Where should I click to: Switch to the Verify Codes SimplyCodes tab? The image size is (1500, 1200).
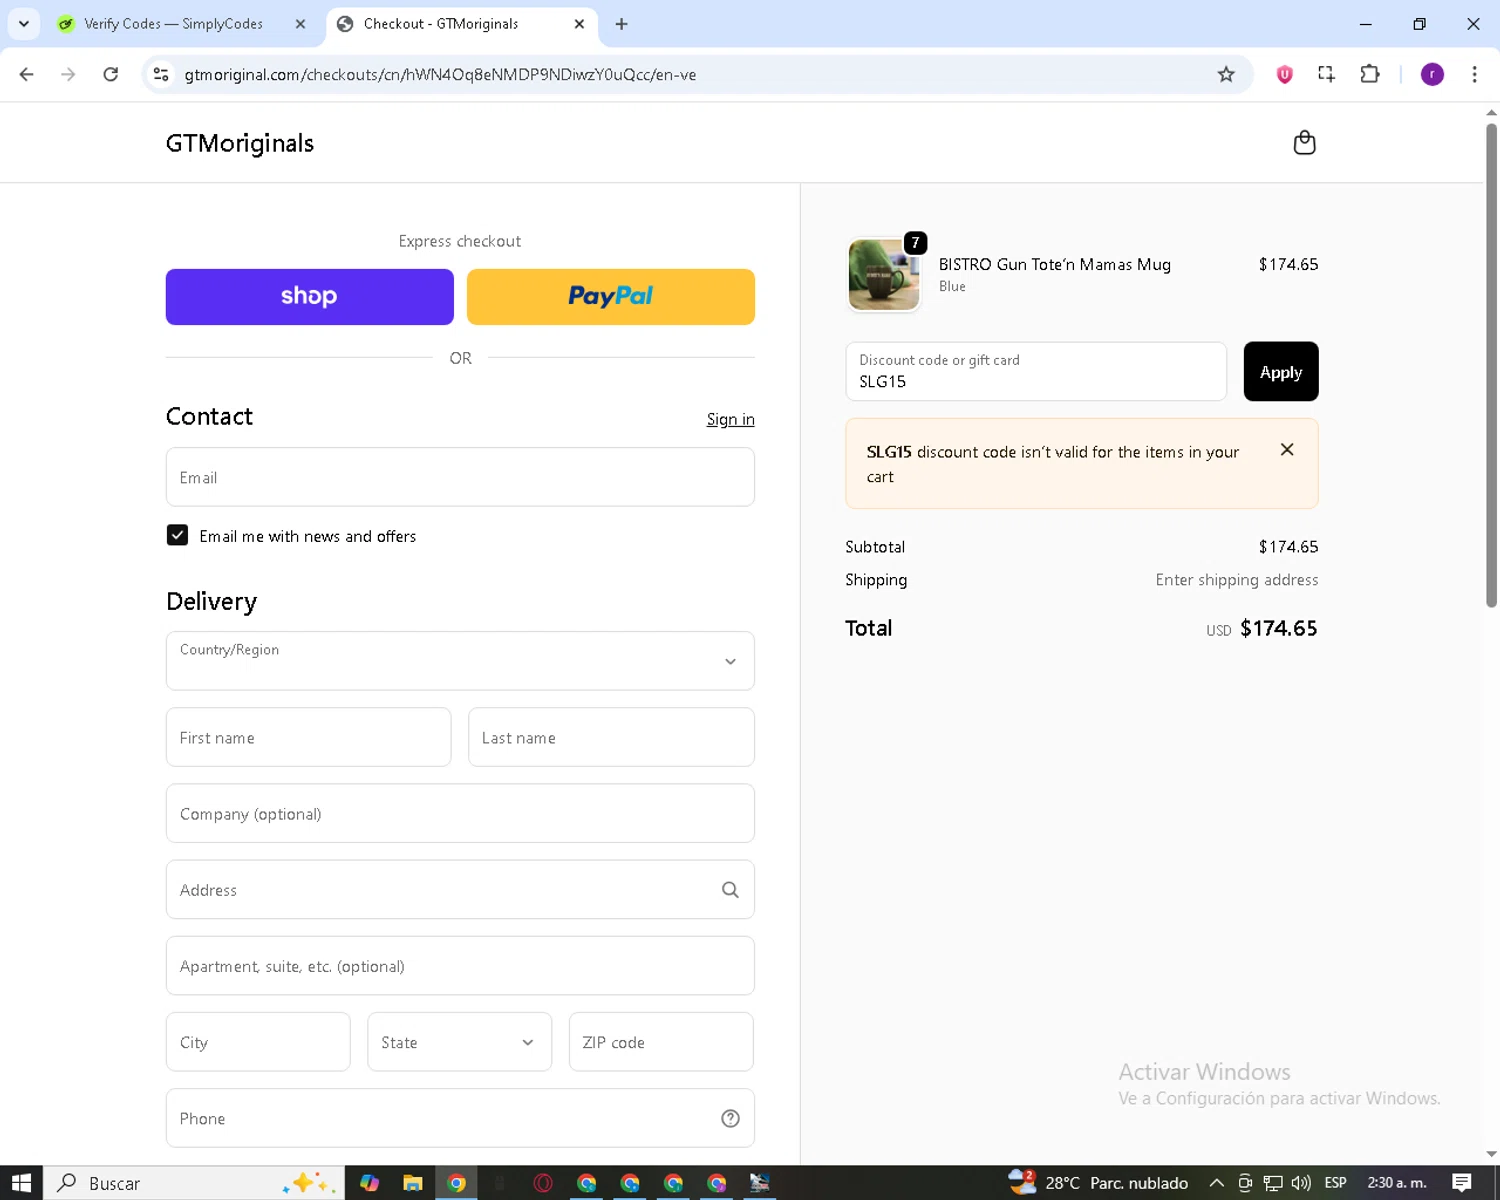point(172,24)
